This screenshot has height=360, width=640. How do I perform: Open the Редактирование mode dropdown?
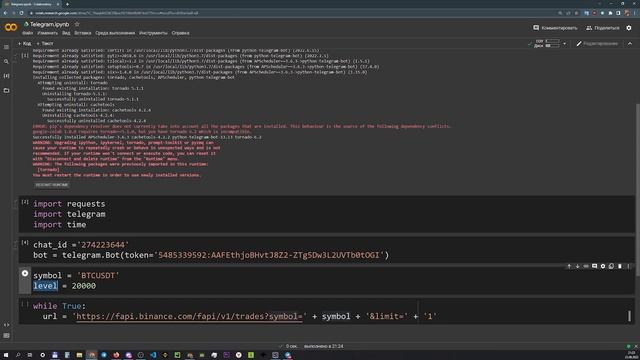click(597, 44)
